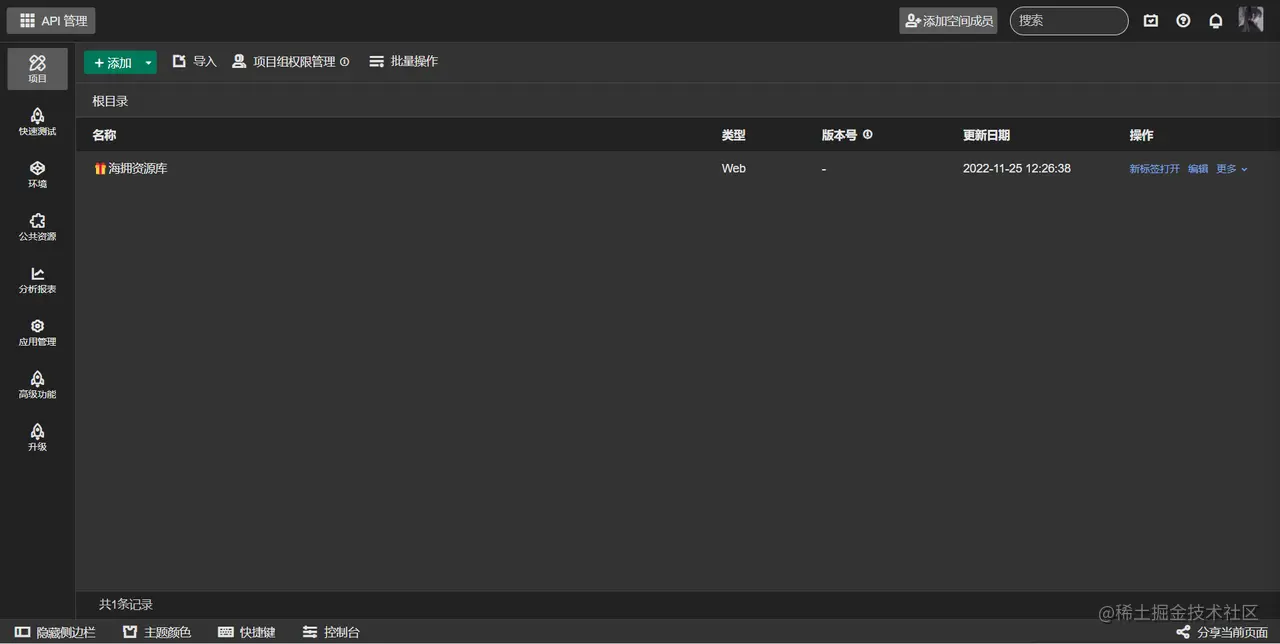The width and height of the screenshot is (1280, 644).
Task: Click the 类型 column header
Action: (734, 135)
